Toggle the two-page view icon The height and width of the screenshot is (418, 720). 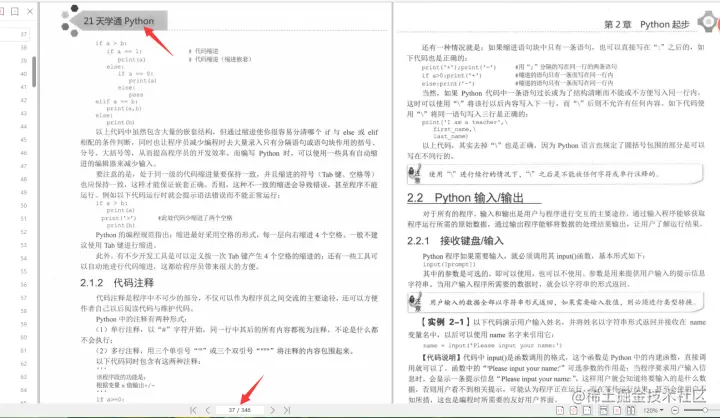click(631, 410)
